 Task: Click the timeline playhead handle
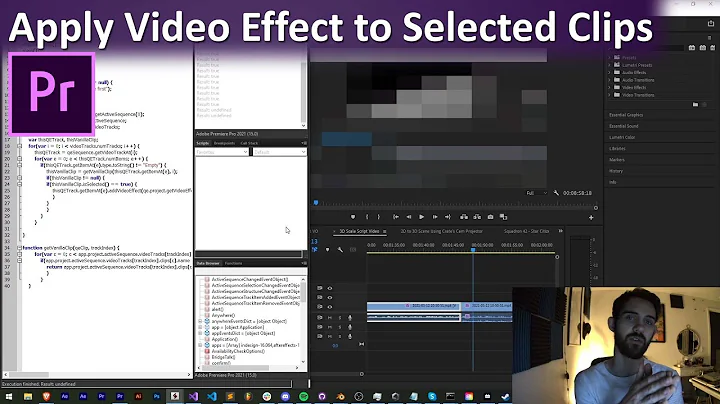[473, 249]
